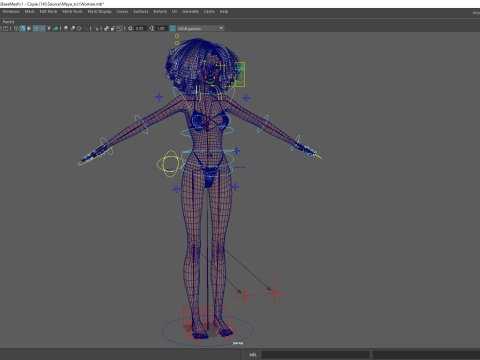
Task: Click the Smooth Shade All icon
Action: pyautogui.click(x=23, y=28)
